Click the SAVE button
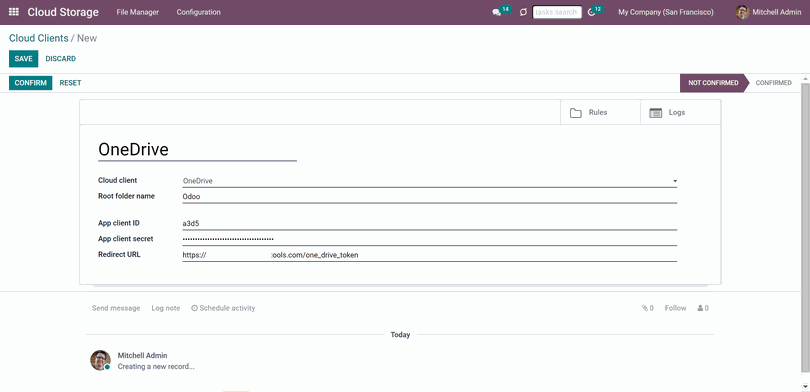 pyautogui.click(x=23, y=59)
